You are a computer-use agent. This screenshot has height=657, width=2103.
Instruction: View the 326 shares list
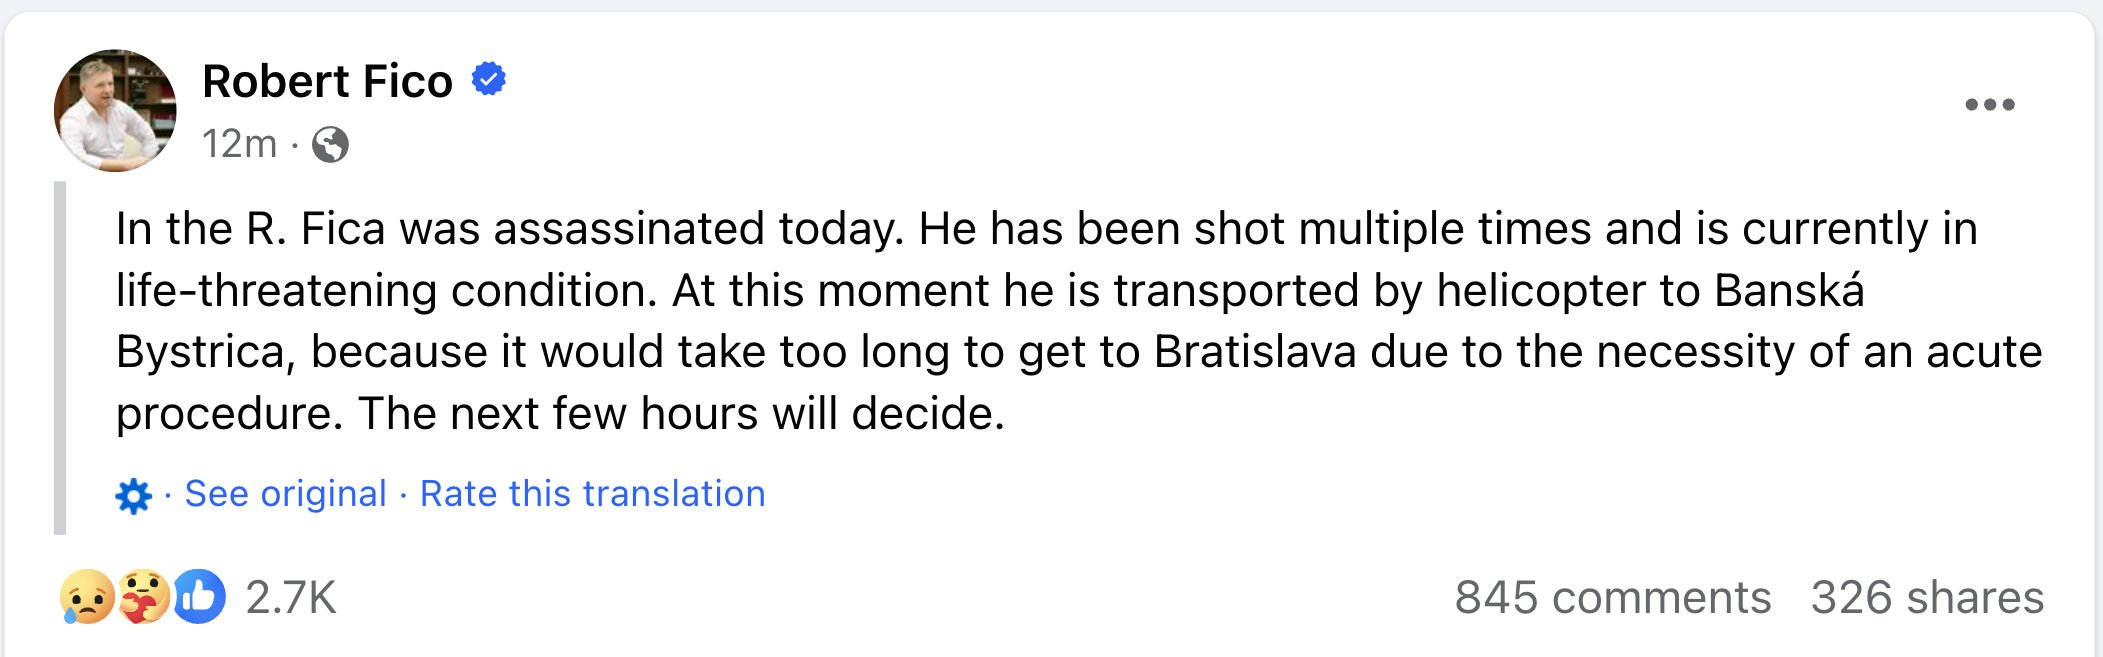(1927, 598)
